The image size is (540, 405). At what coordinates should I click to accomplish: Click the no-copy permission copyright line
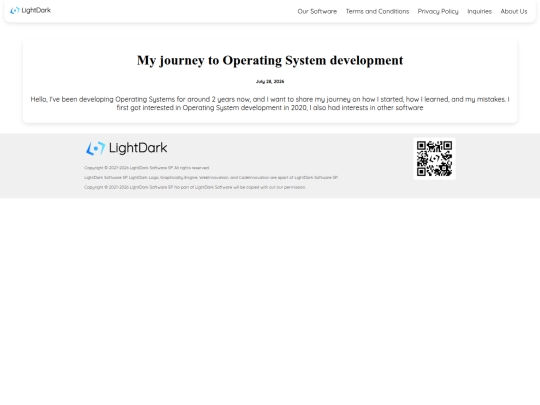point(195,187)
